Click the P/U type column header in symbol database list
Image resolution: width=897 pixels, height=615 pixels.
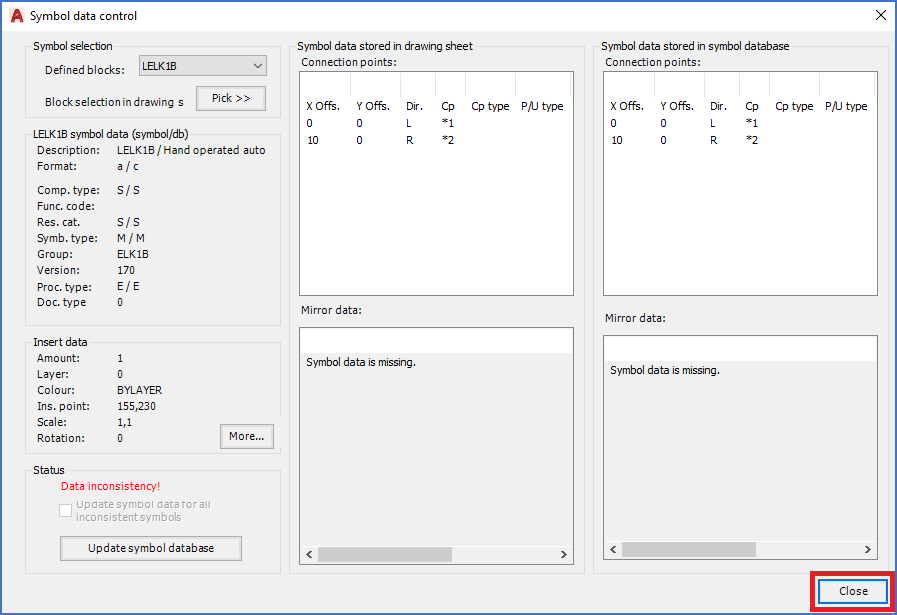pyautogui.click(x=846, y=106)
